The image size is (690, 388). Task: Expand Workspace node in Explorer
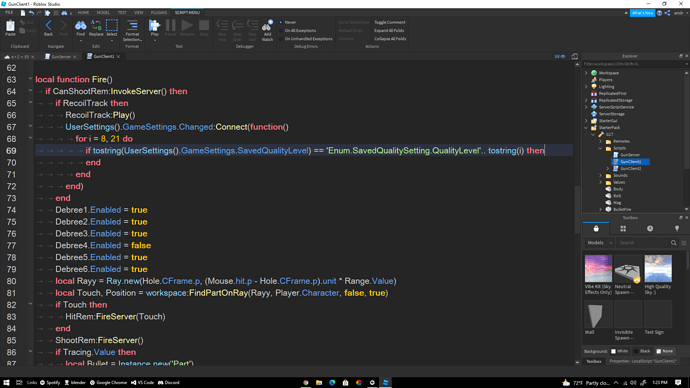coord(586,73)
